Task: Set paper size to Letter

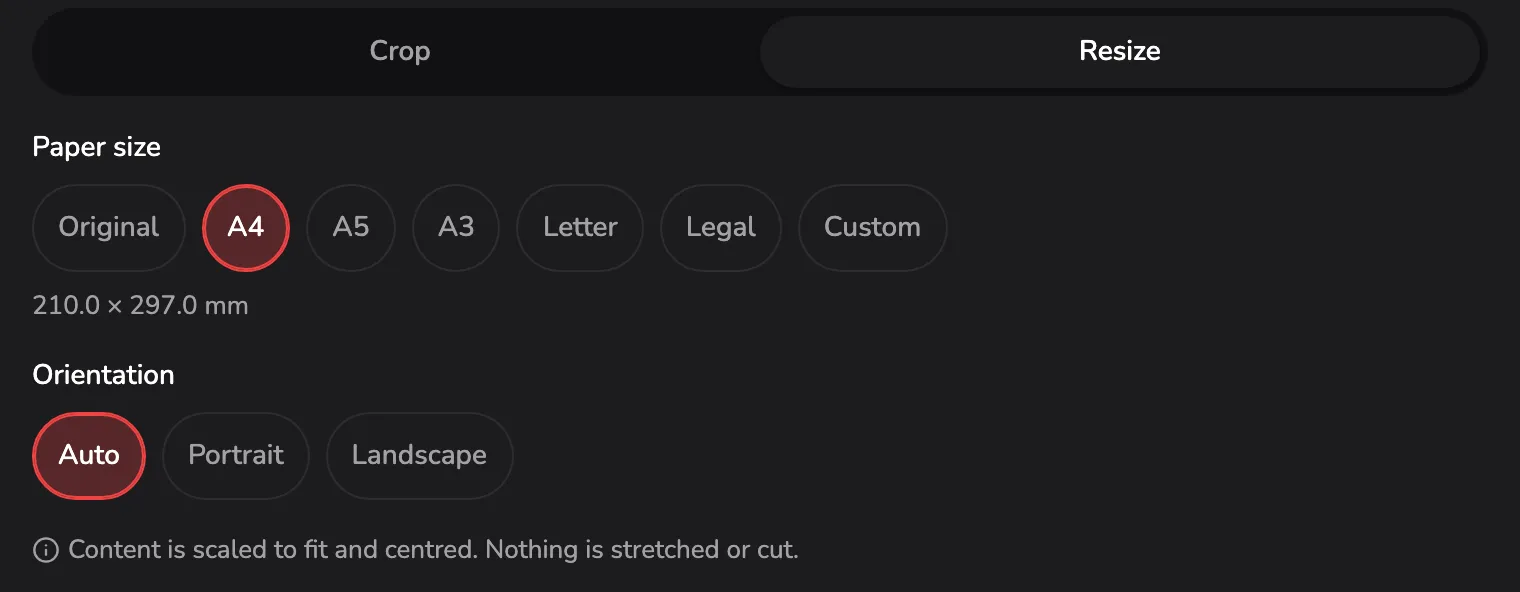Action: coord(580,227)
